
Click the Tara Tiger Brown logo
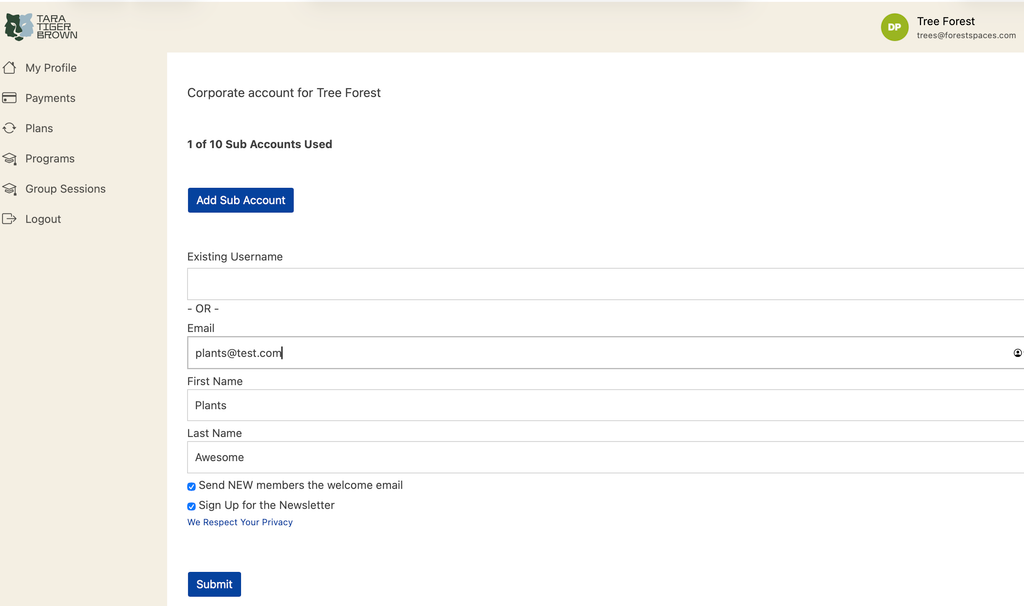(40, 27)
